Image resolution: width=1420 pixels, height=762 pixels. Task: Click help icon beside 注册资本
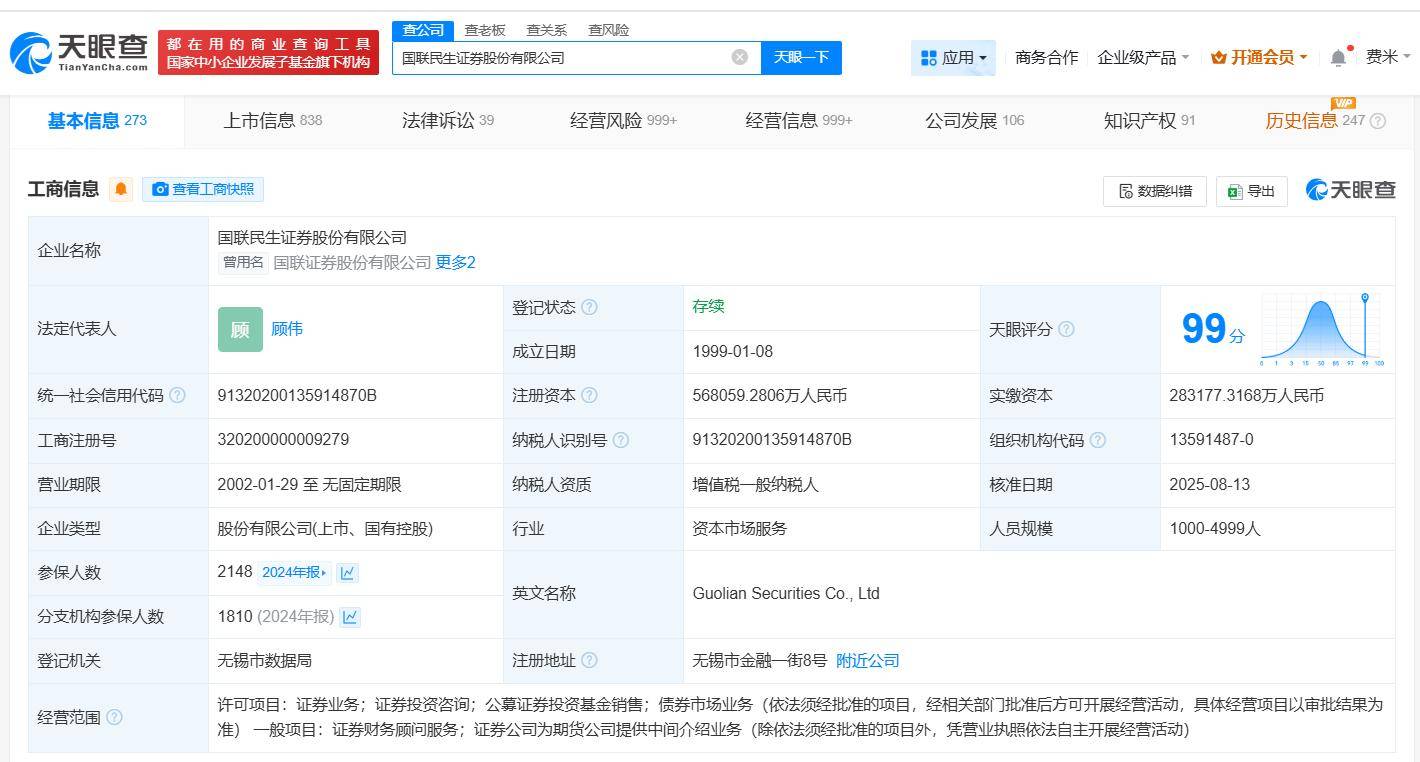click(589, 396)
